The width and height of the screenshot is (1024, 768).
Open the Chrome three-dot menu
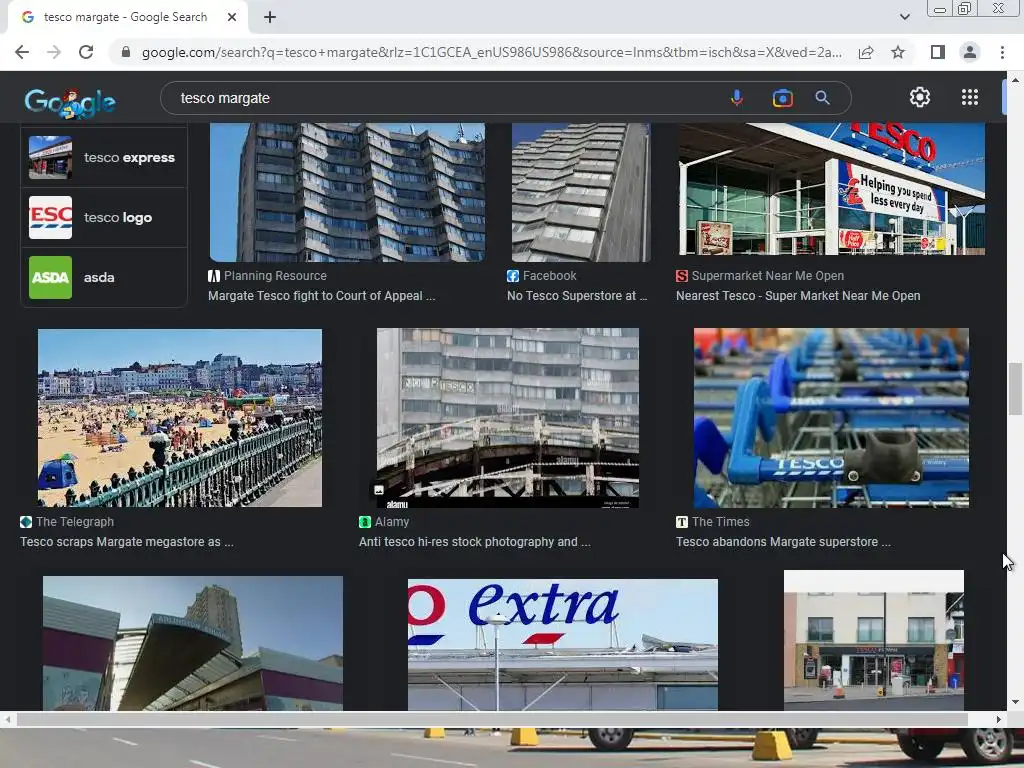[1002, 52]
